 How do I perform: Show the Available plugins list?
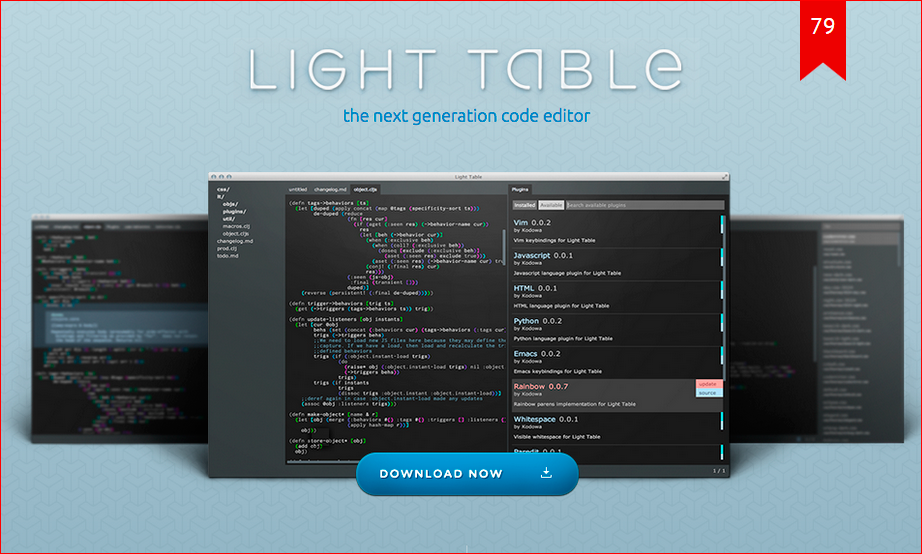click(x=551, y=205)
